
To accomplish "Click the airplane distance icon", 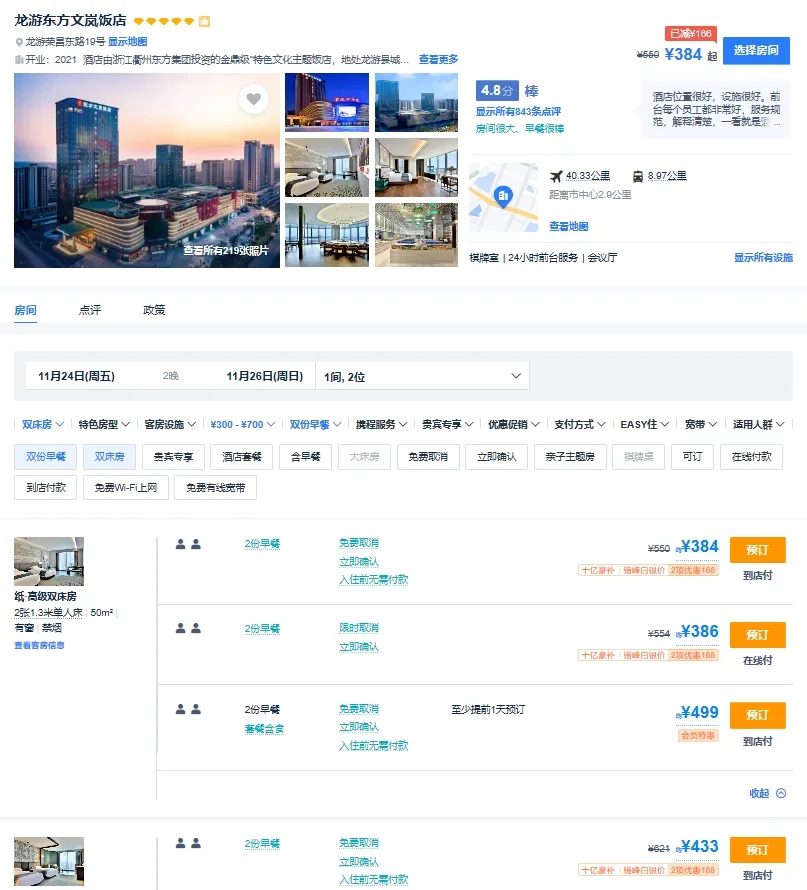I will (556, 176).
